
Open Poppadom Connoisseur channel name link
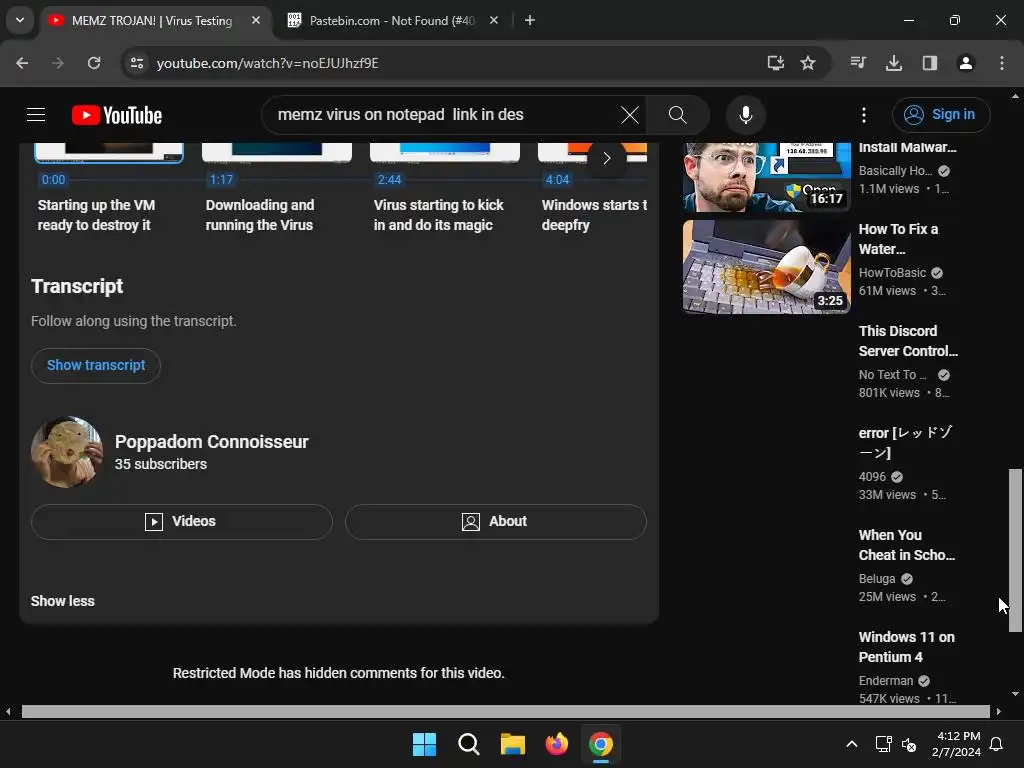212,441
